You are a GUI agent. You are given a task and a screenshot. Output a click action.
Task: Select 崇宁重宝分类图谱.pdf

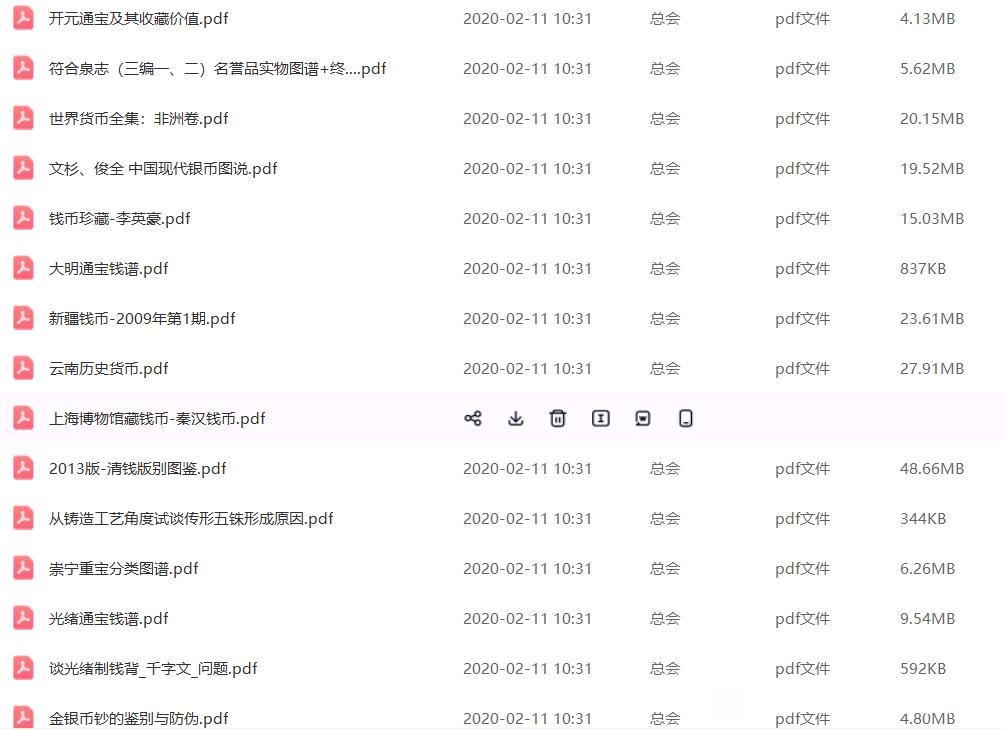tap(124, 569)
